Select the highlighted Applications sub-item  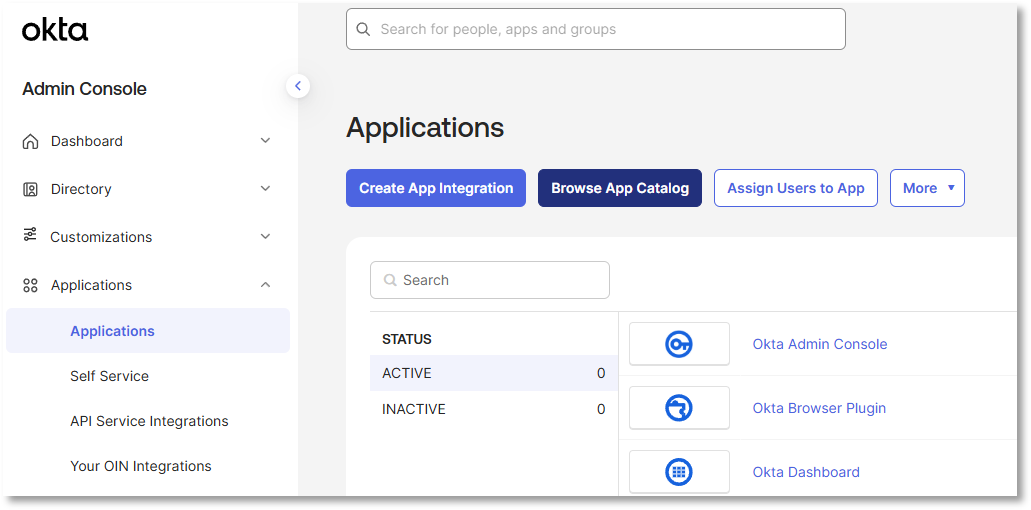click(148, 331)
